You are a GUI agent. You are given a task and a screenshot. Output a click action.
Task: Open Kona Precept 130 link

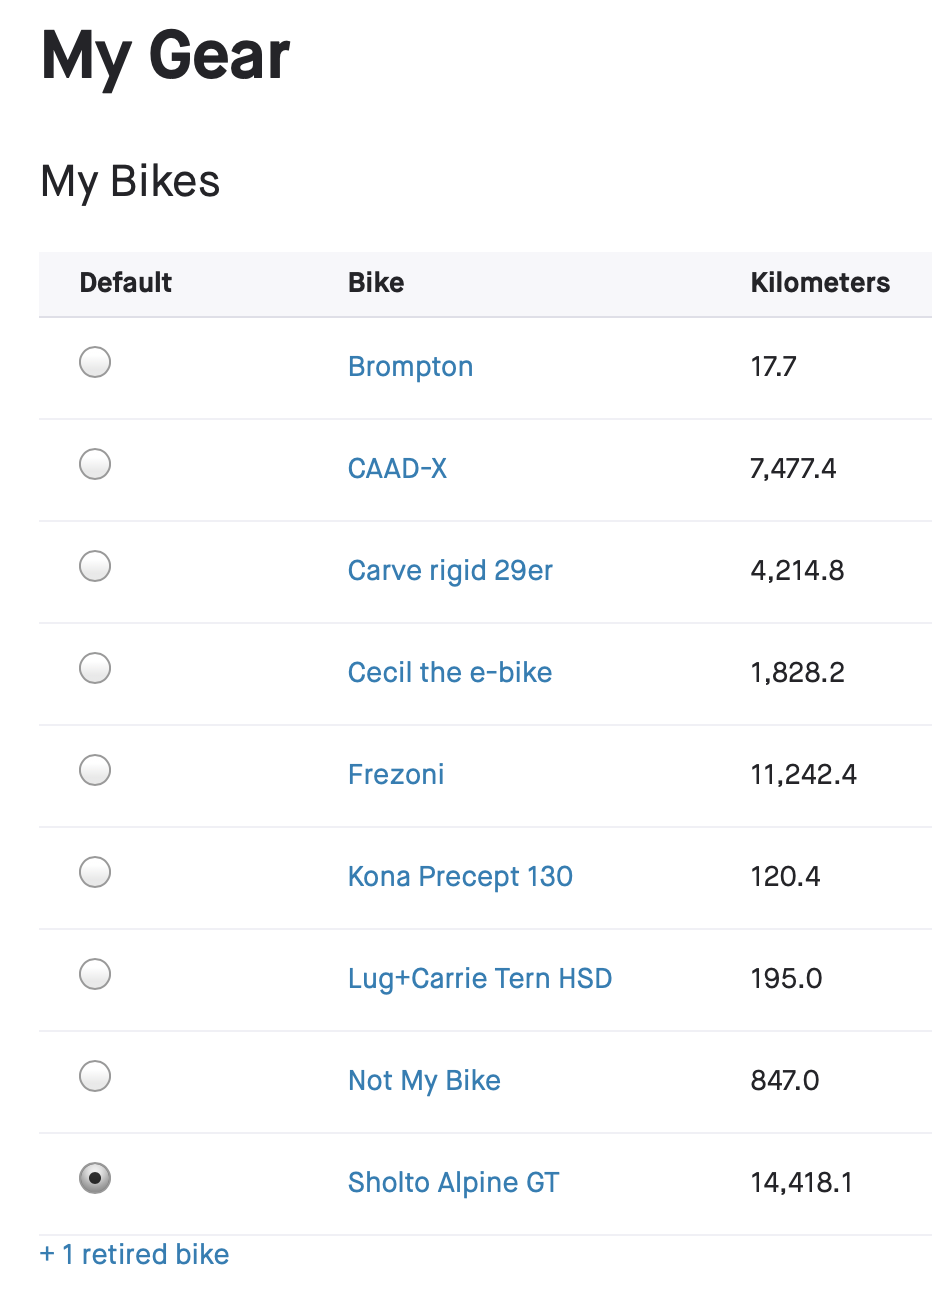tap(460, 876)
